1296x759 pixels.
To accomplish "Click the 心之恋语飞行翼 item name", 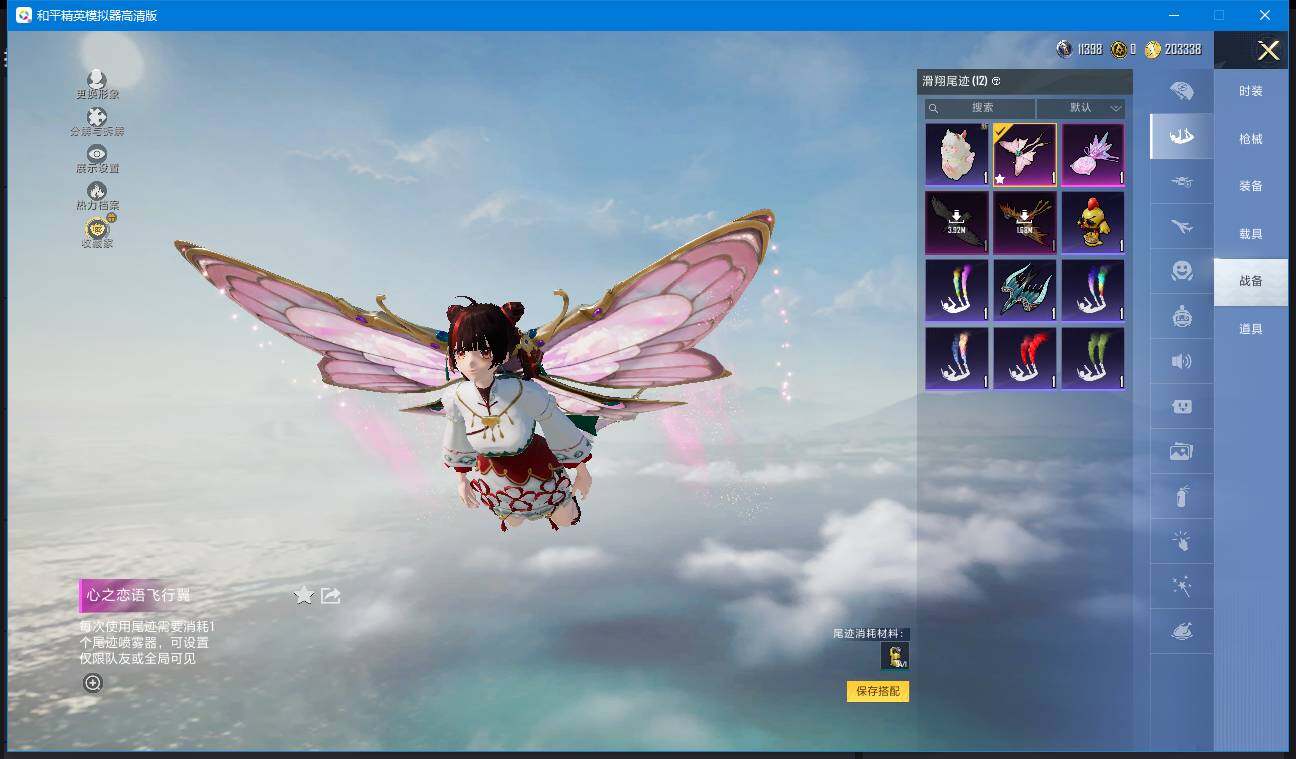I will coord(138,595).
